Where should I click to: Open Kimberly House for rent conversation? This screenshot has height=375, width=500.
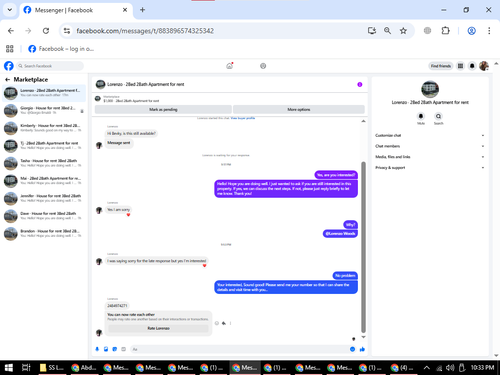(44, 128)
